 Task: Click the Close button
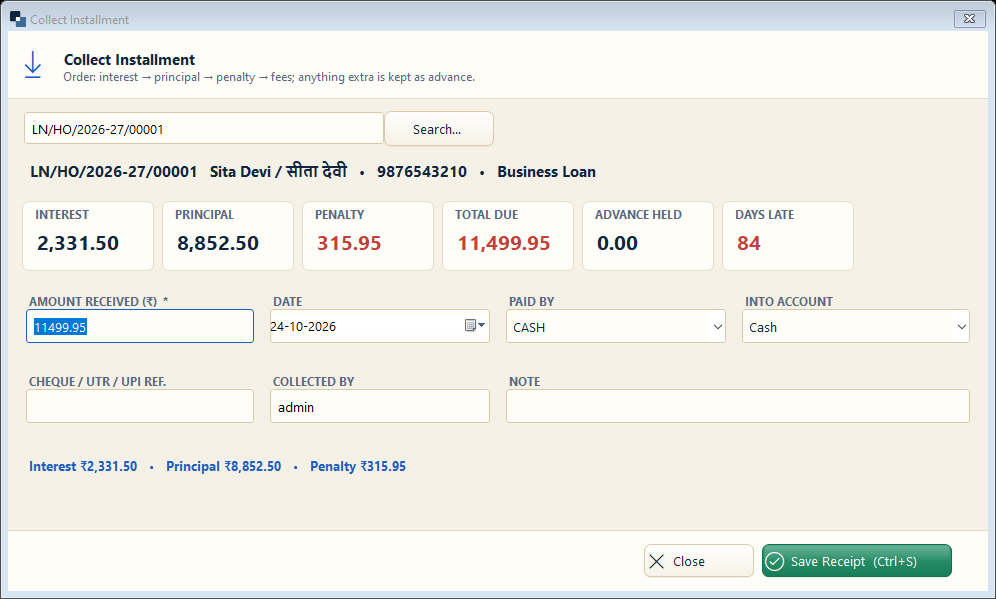click(699, 561)
